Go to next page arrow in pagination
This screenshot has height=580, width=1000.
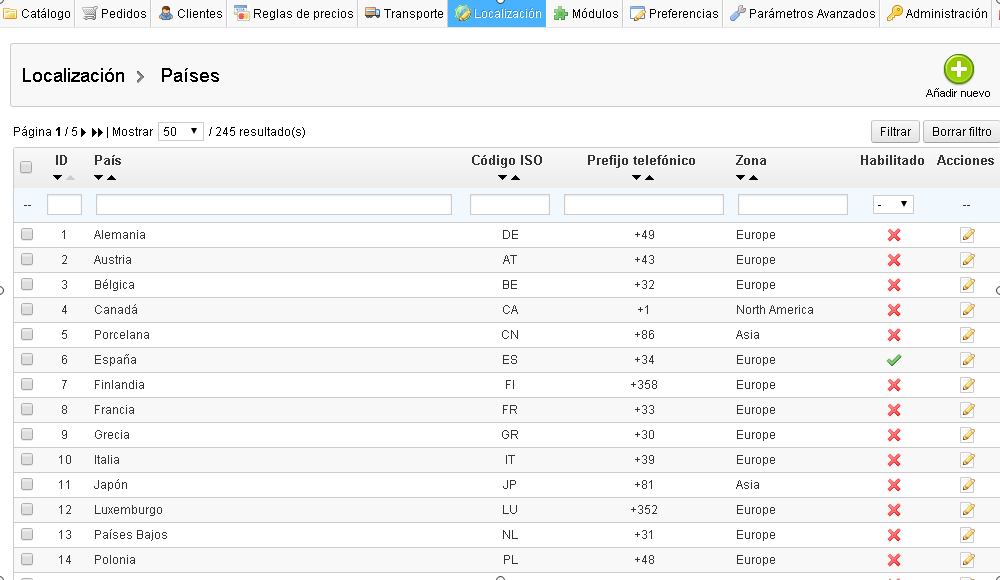click(84, 132)
